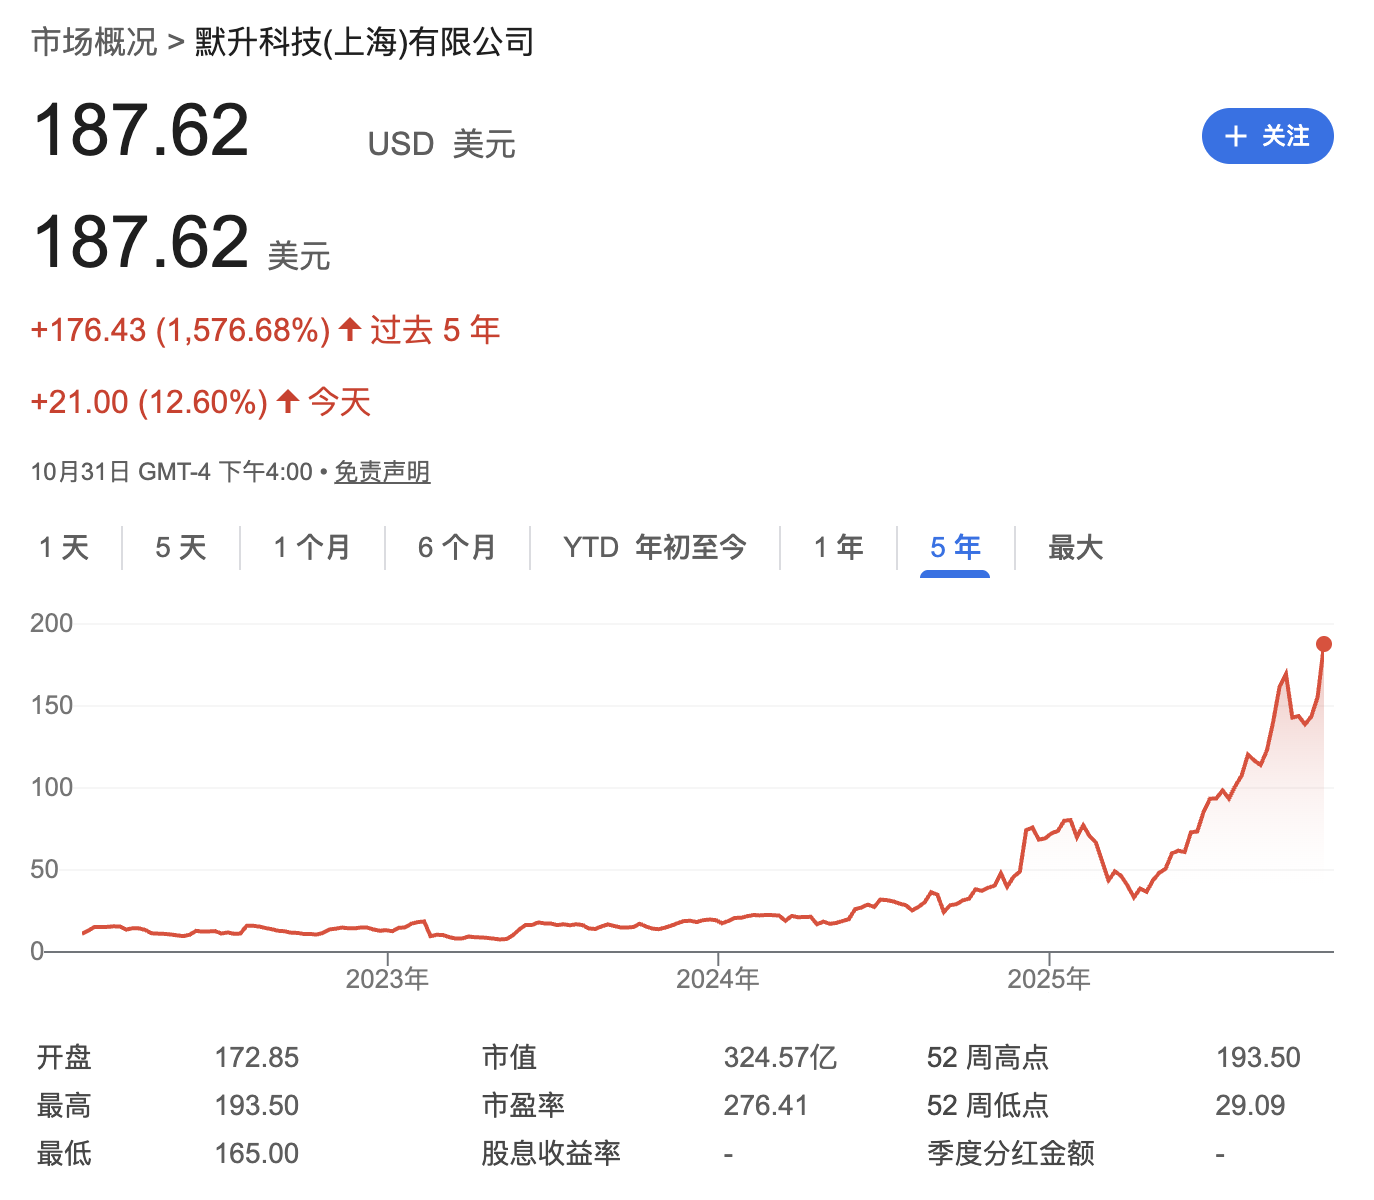Choose the YTD 年初至今 range

point(654,548)
